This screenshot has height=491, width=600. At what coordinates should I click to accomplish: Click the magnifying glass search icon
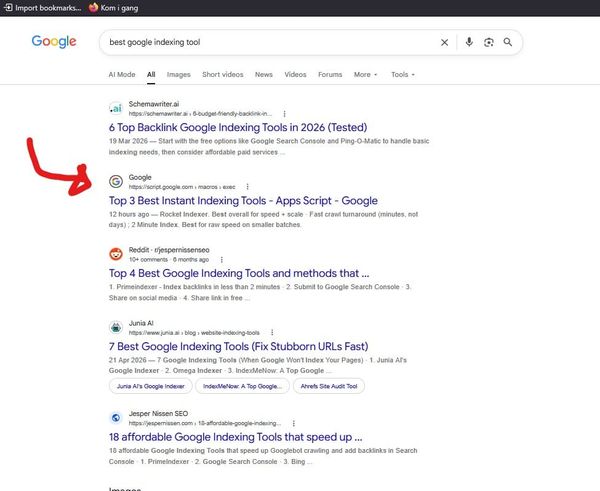[508, 42]
